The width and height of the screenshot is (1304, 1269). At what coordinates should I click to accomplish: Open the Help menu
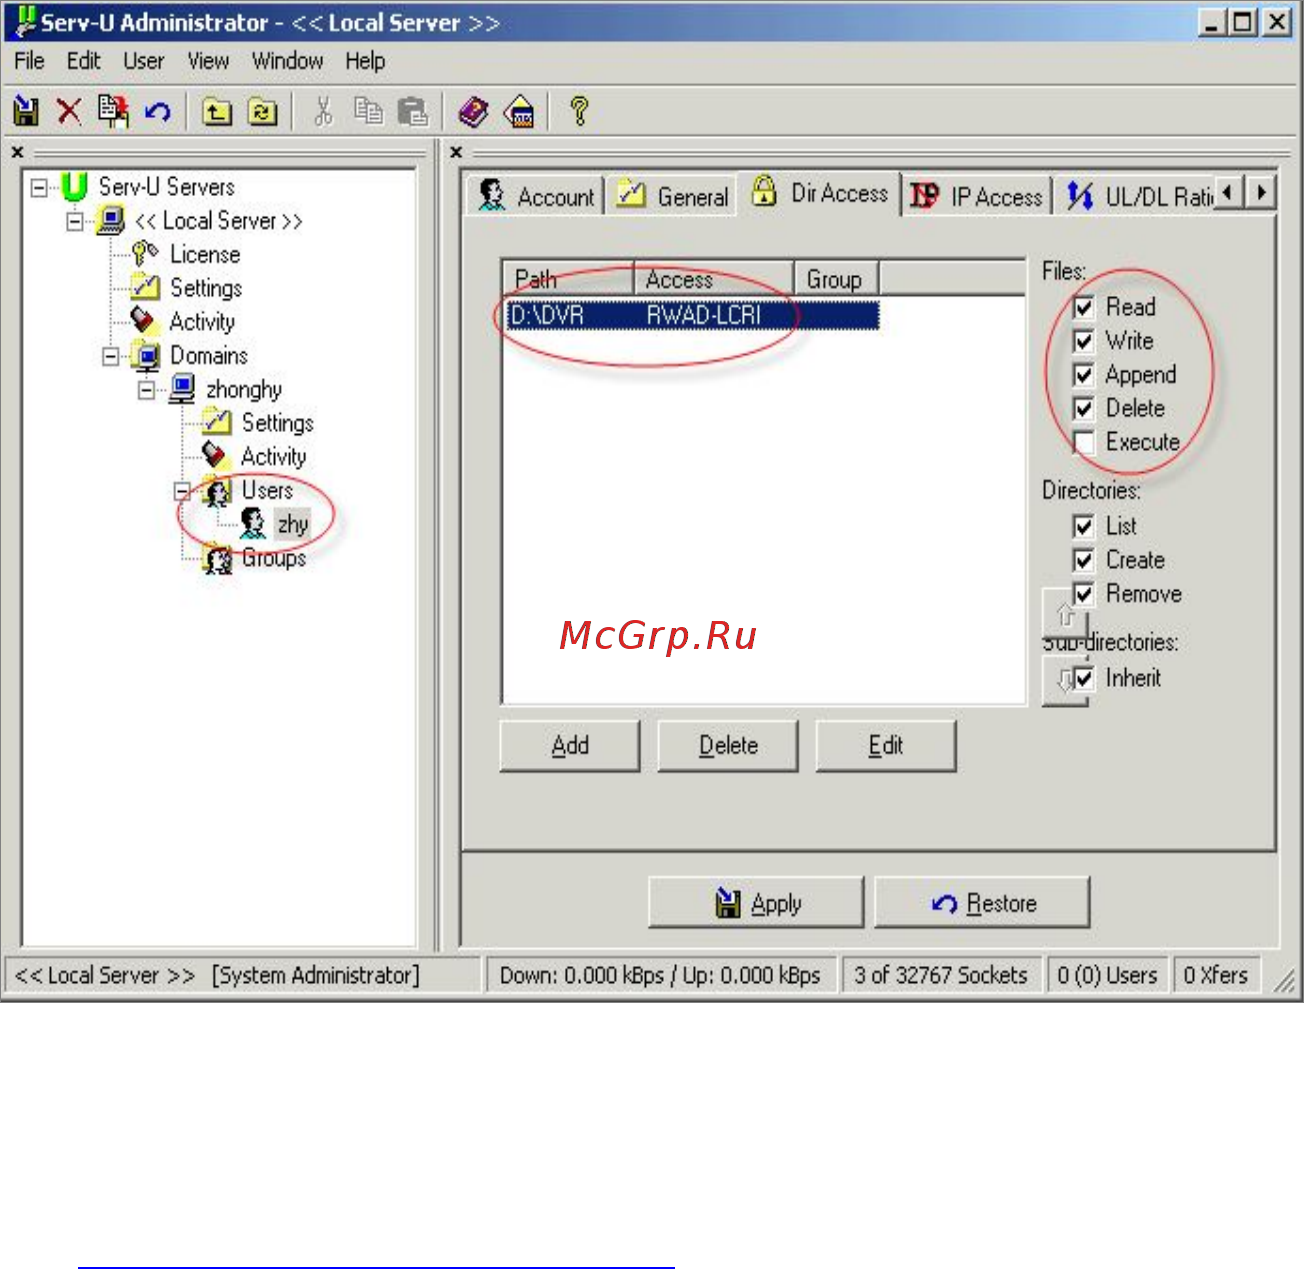pyautogui.click(x=365, y=61)
